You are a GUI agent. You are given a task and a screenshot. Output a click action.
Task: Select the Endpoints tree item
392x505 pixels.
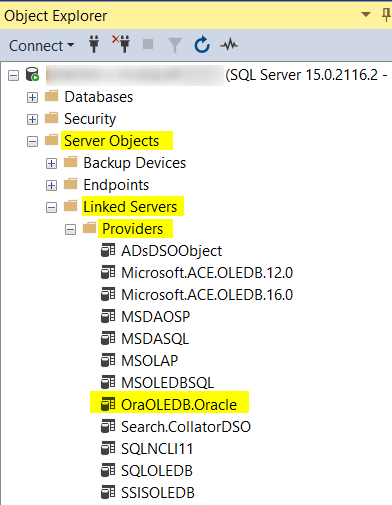click(116, 185)
